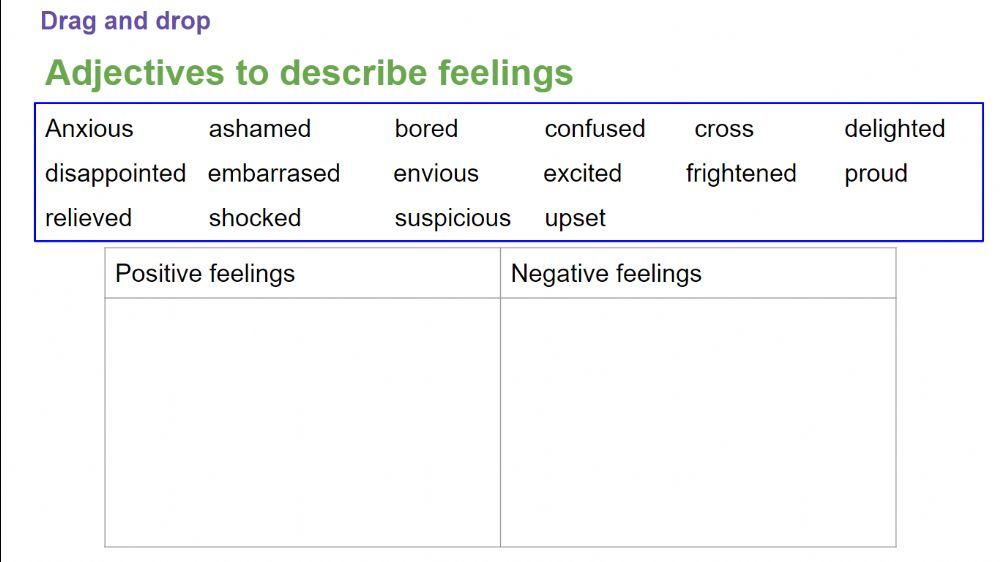Click the 'Positive feelings' column header
1000x562 pixels.
(205, 273)
